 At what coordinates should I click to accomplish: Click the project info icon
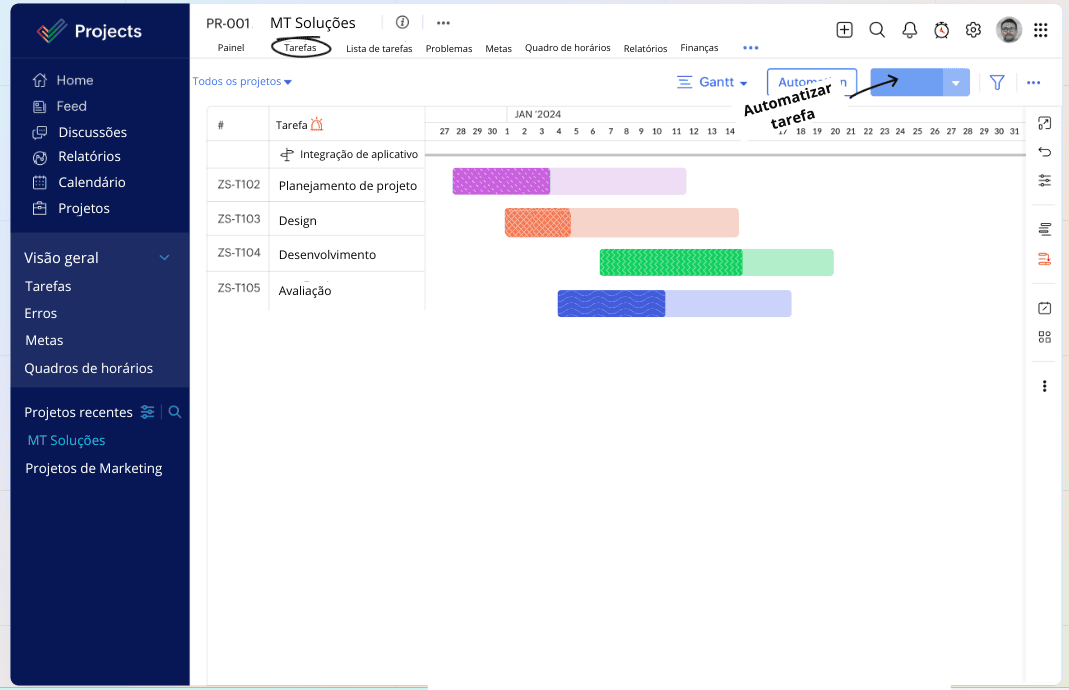click(x=402, y=22)
